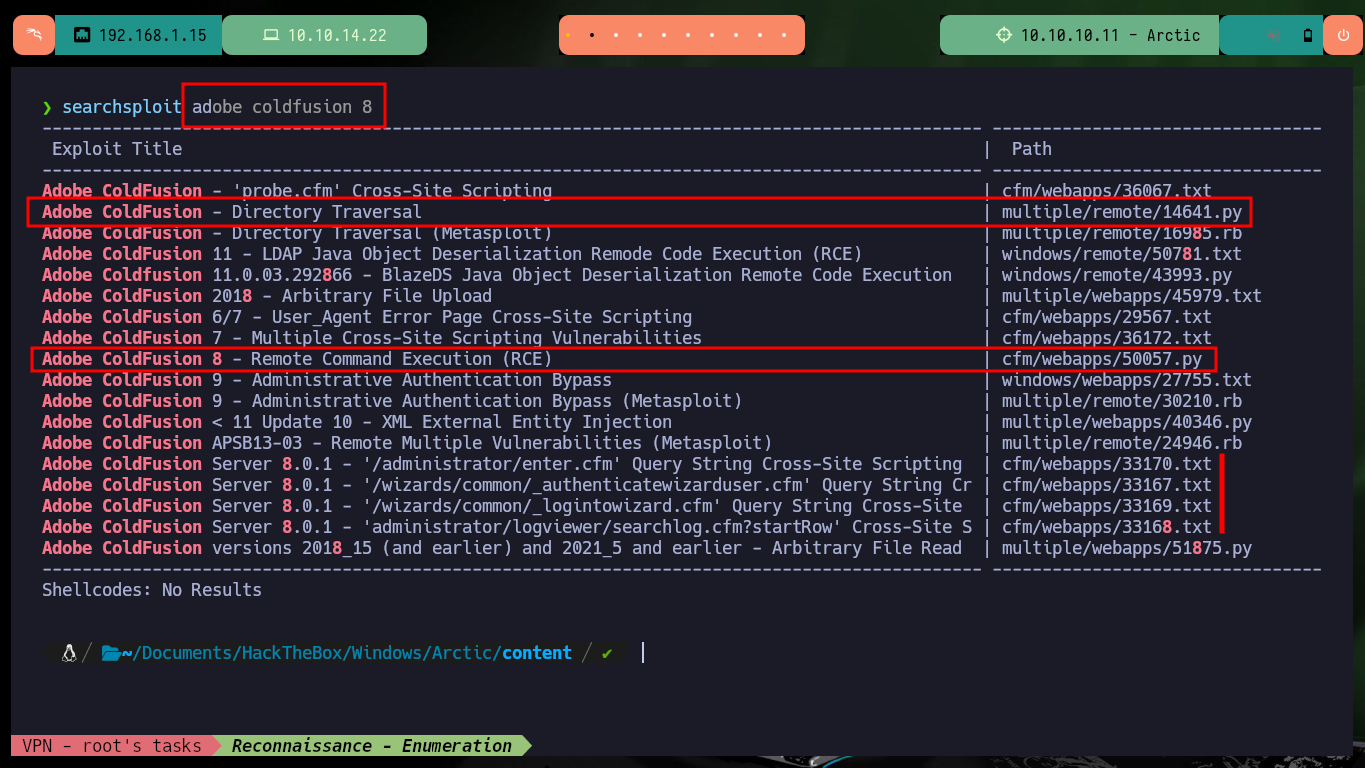Click the battery status icon
Screen dimensions: 1365x768
pos(1307,36)
